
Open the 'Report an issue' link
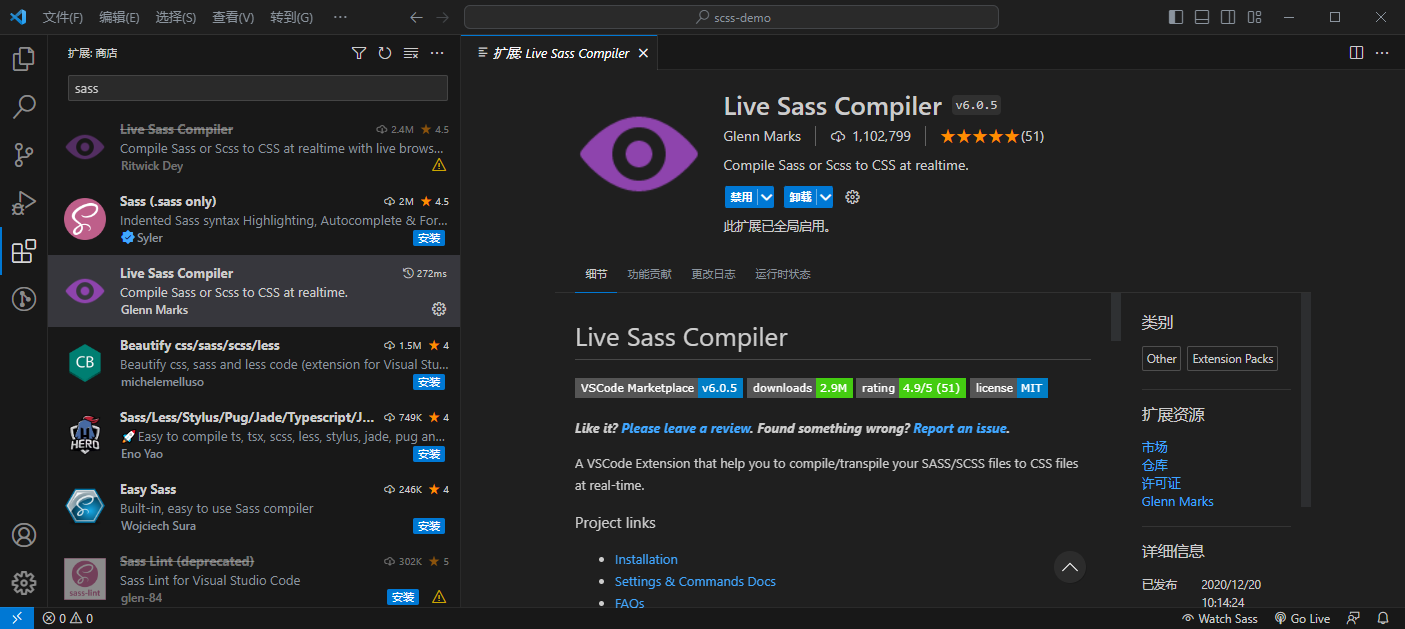[x=960, y=428]
